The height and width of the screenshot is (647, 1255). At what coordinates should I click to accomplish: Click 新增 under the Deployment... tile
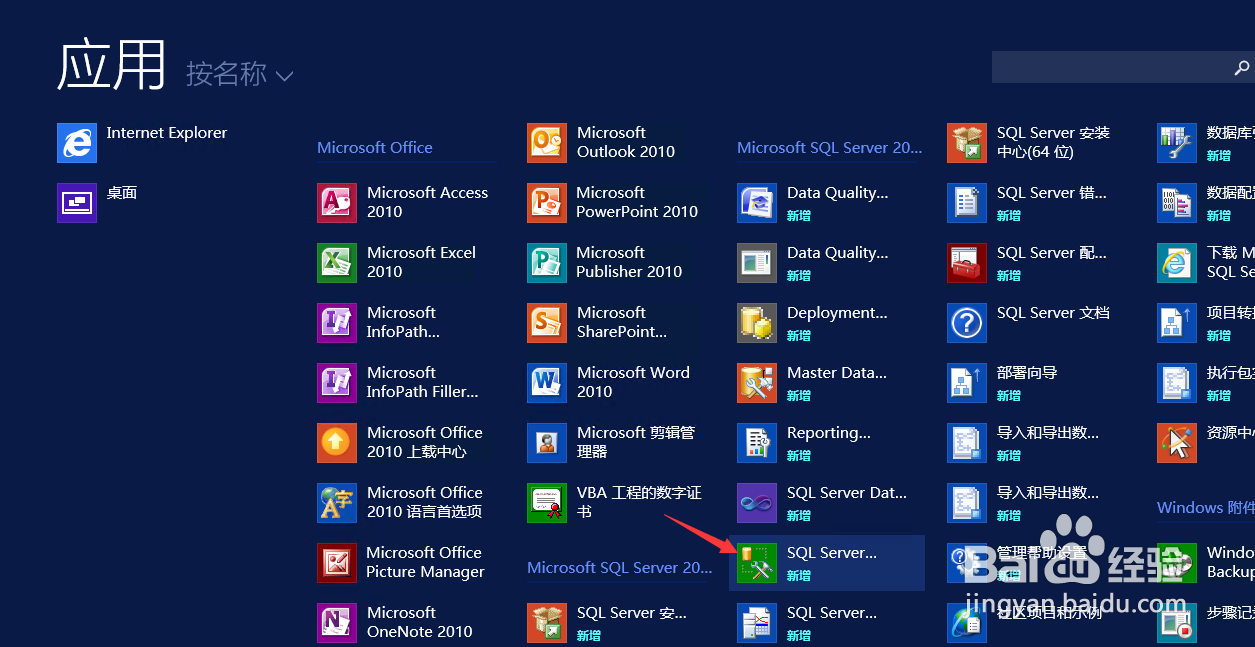799,336
